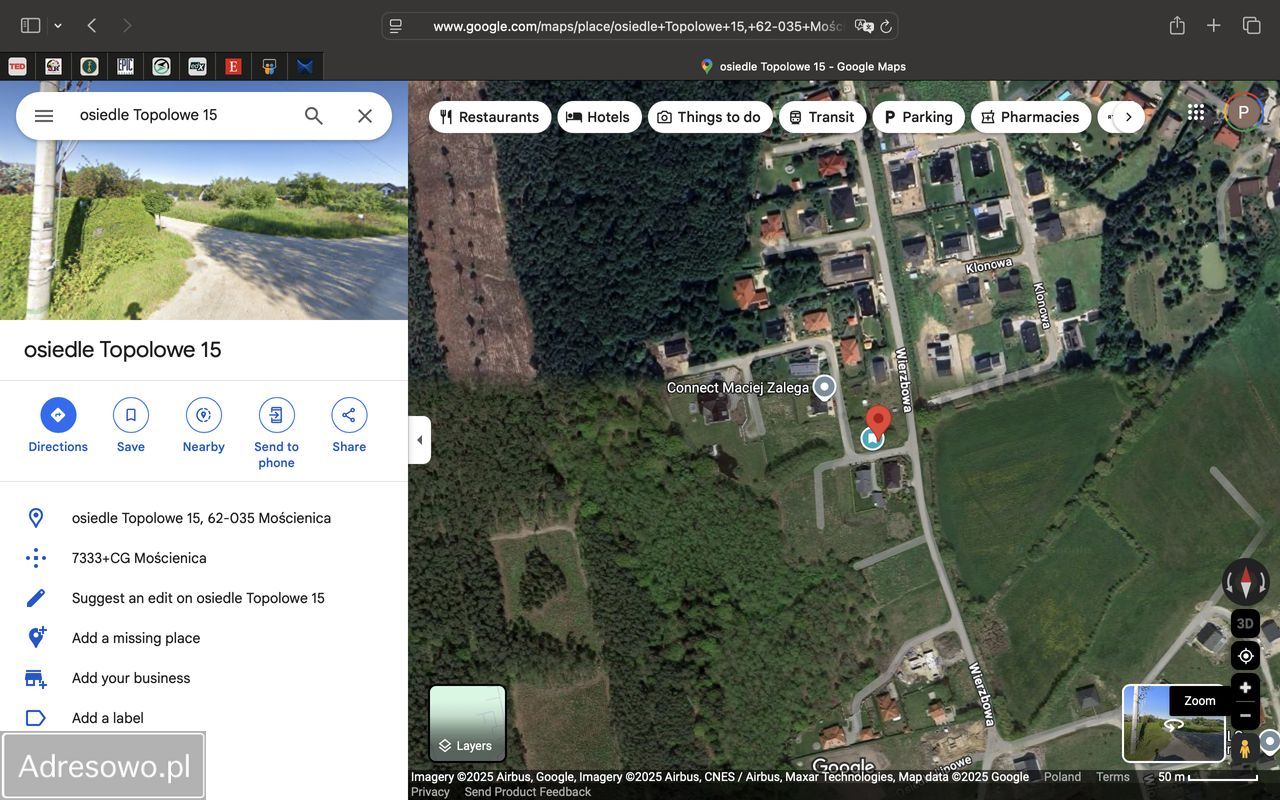Click Add a label
The height and width of the screenshot is (800, 1280).
[204, 718]
